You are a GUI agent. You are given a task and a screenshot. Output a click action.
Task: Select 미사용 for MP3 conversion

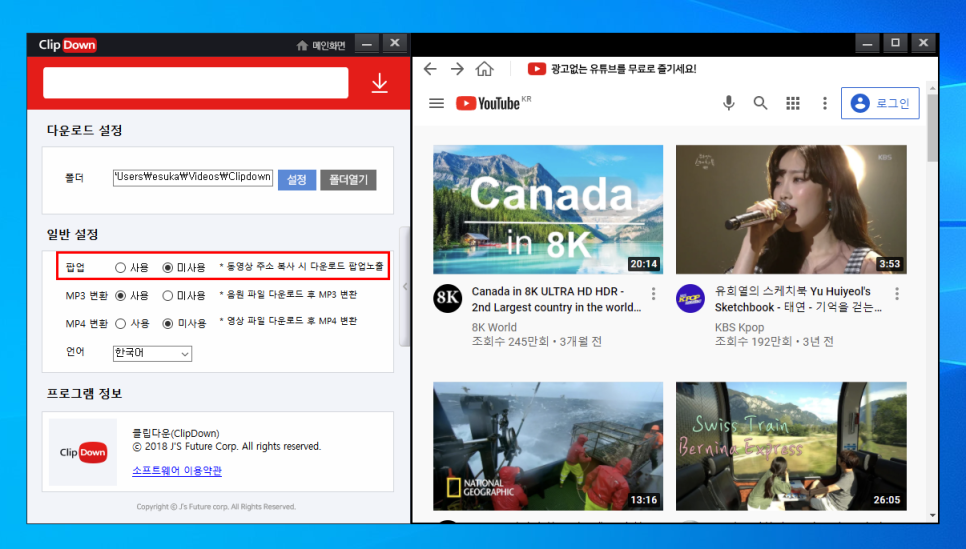pos(168,296)
